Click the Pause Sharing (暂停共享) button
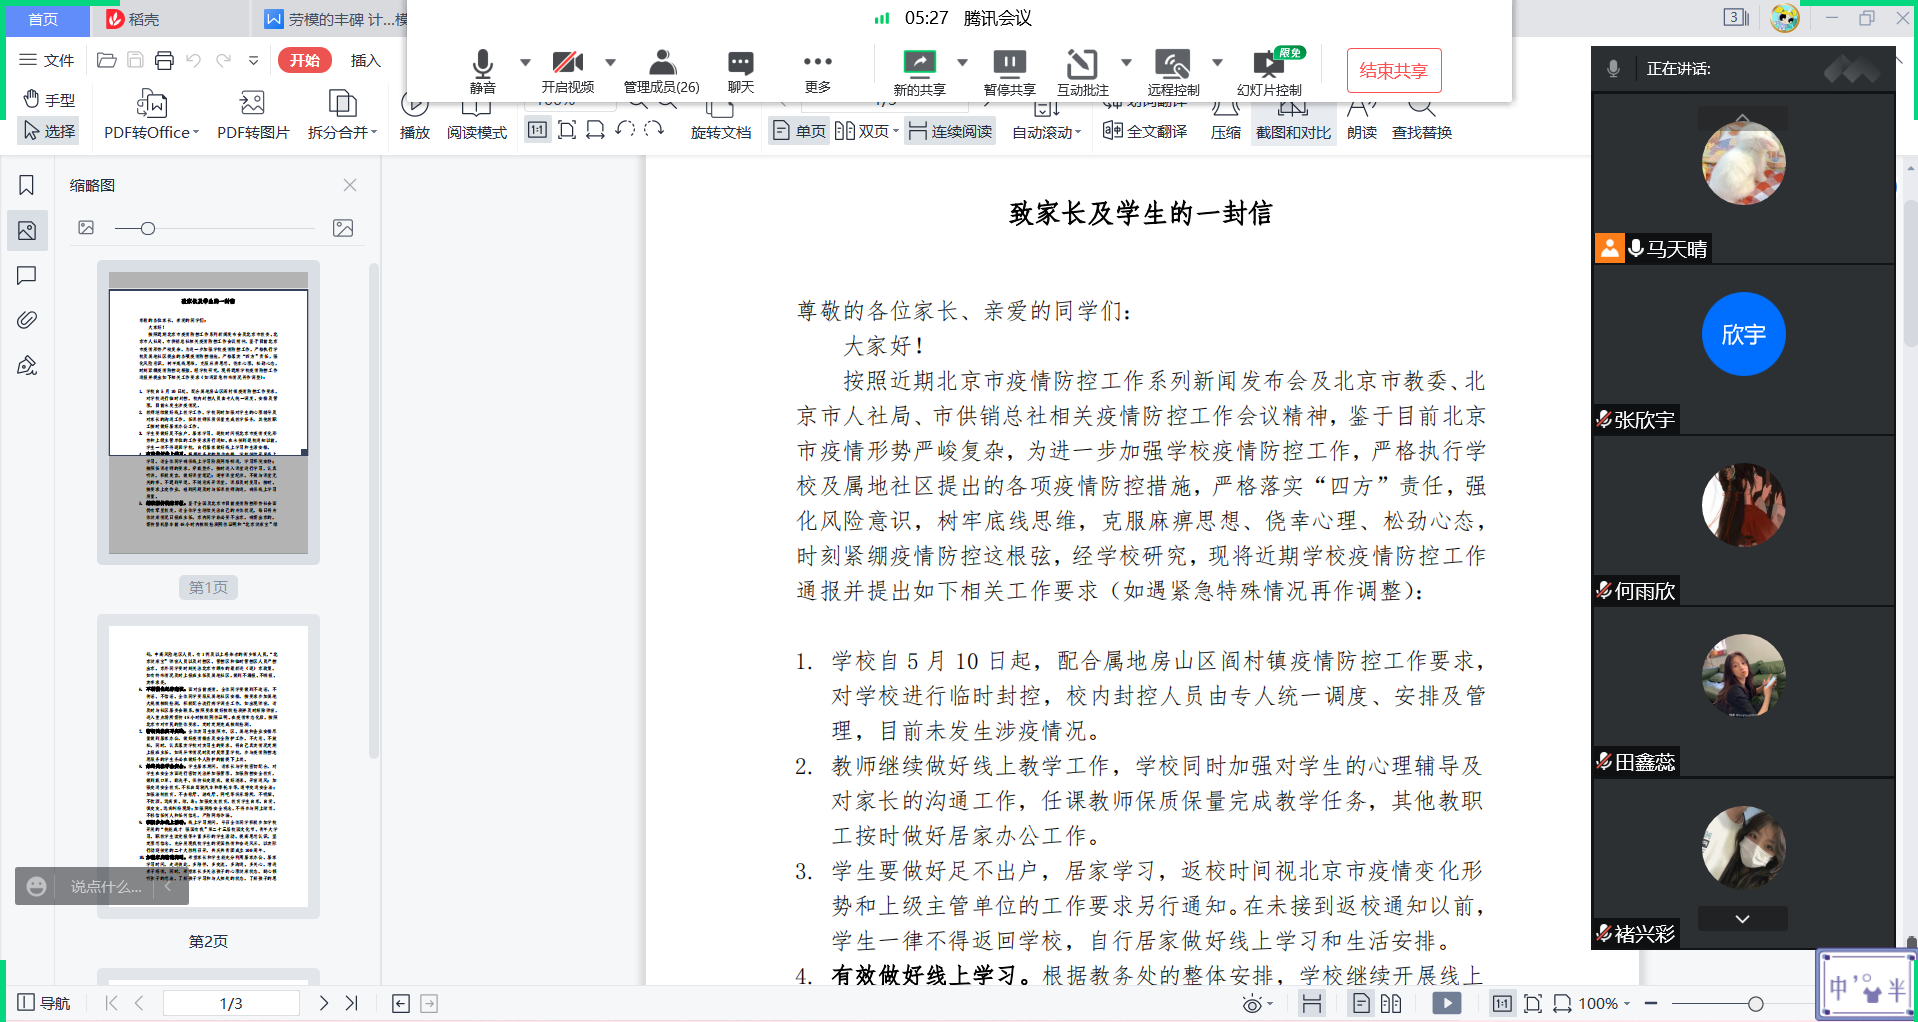Viewport: 1918px width, 1022px height. pos(1009,69)
